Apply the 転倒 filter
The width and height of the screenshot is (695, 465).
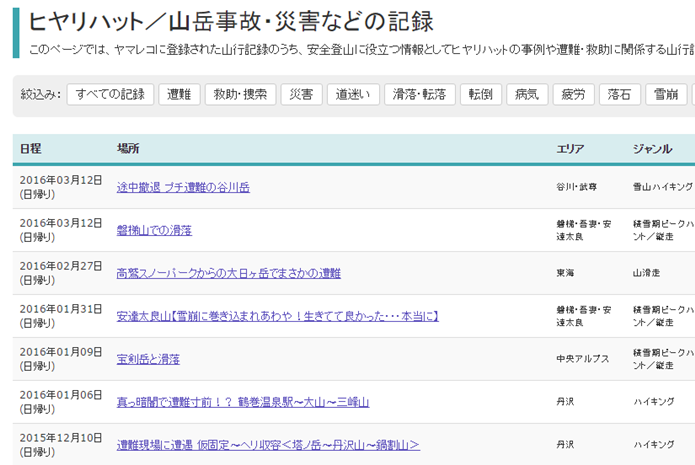click(483, 95)
